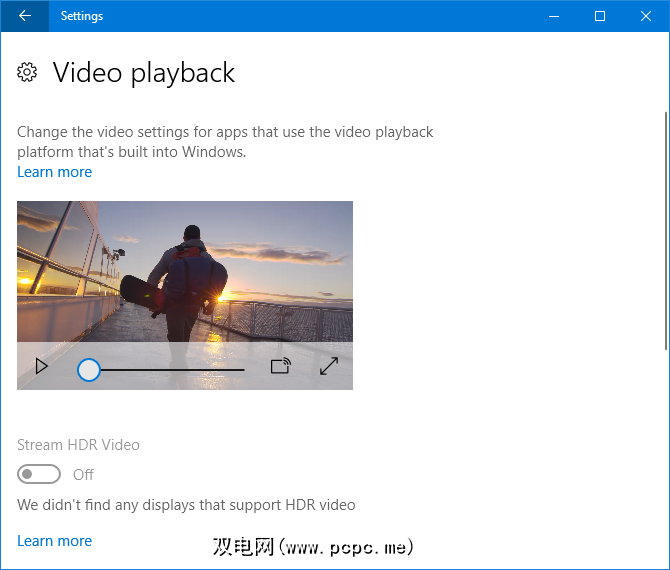Image resolution: width=670 pixels, height=570 pixels.
Task: Minimize the Settings window
Action: 554,16
